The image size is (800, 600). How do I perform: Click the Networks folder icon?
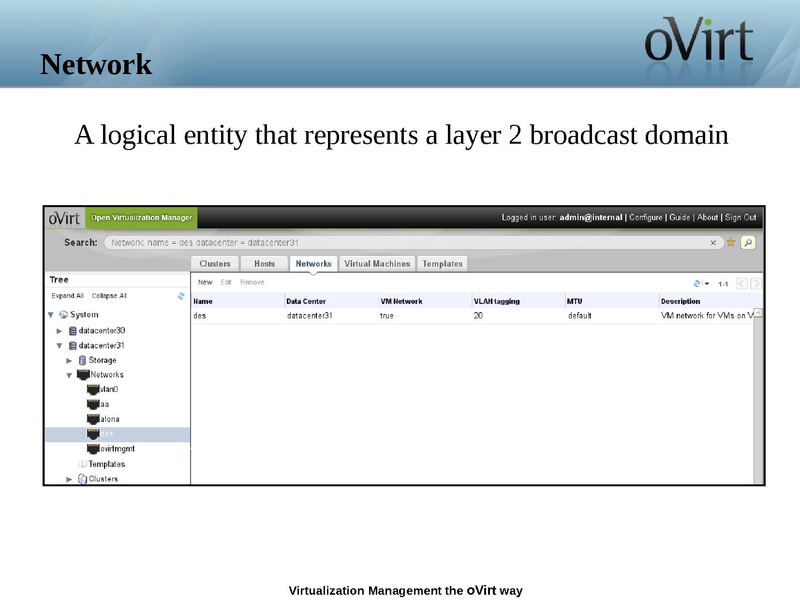[x=83, y=375]
